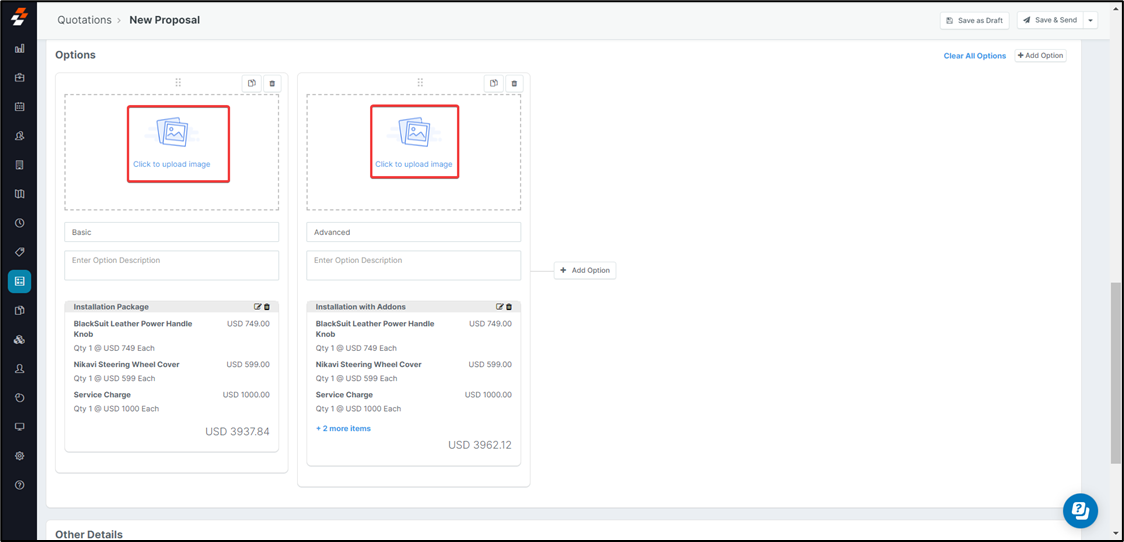Open the monitor sidebar icon
This screenshot has width=1124, height=542.
(19, 427)
